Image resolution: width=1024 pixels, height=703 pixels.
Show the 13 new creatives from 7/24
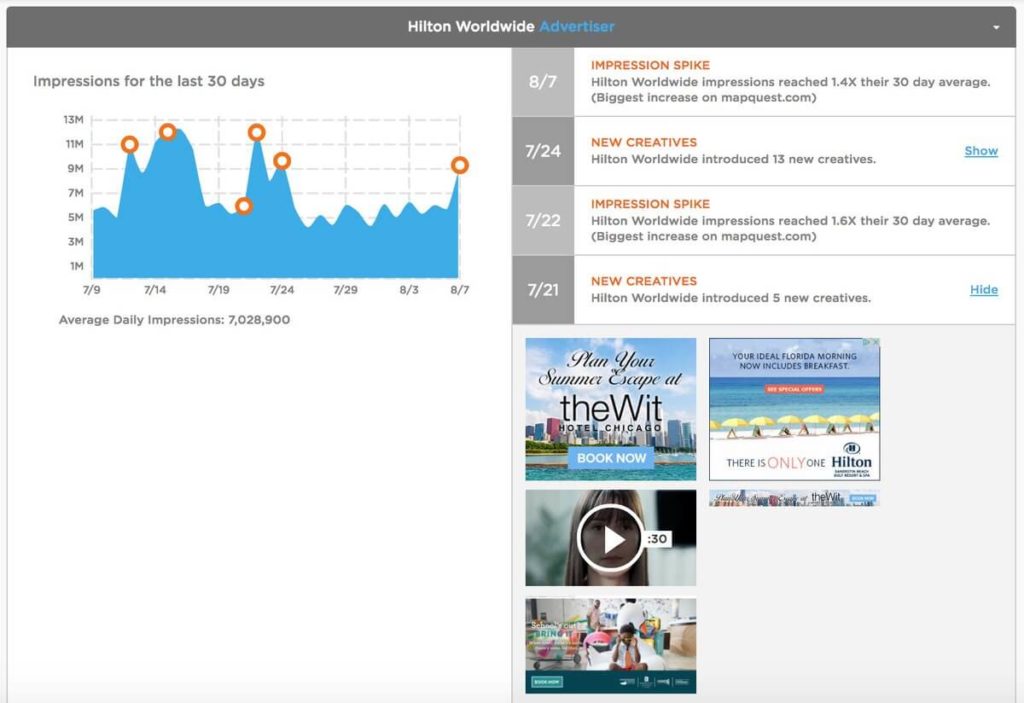click(x=980, y=151)
